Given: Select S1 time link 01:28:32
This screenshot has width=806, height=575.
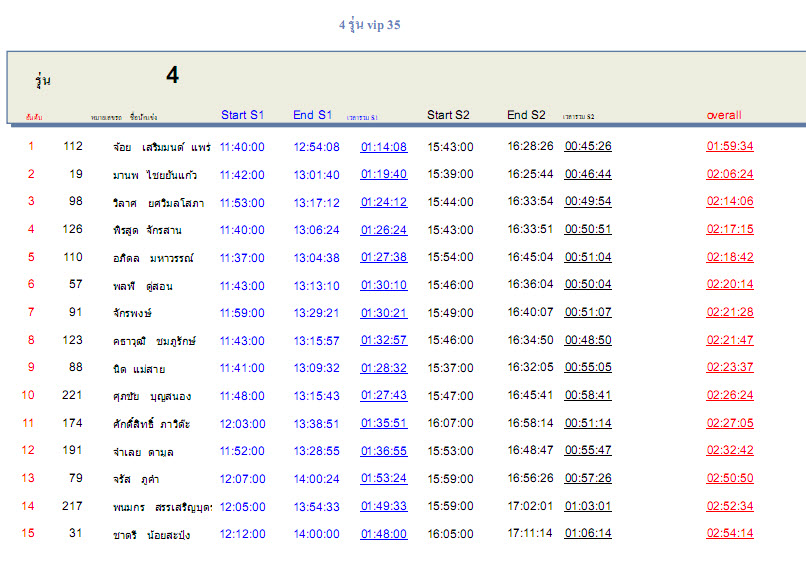Looking at the screenshot, I should click(x=384, y=368).
